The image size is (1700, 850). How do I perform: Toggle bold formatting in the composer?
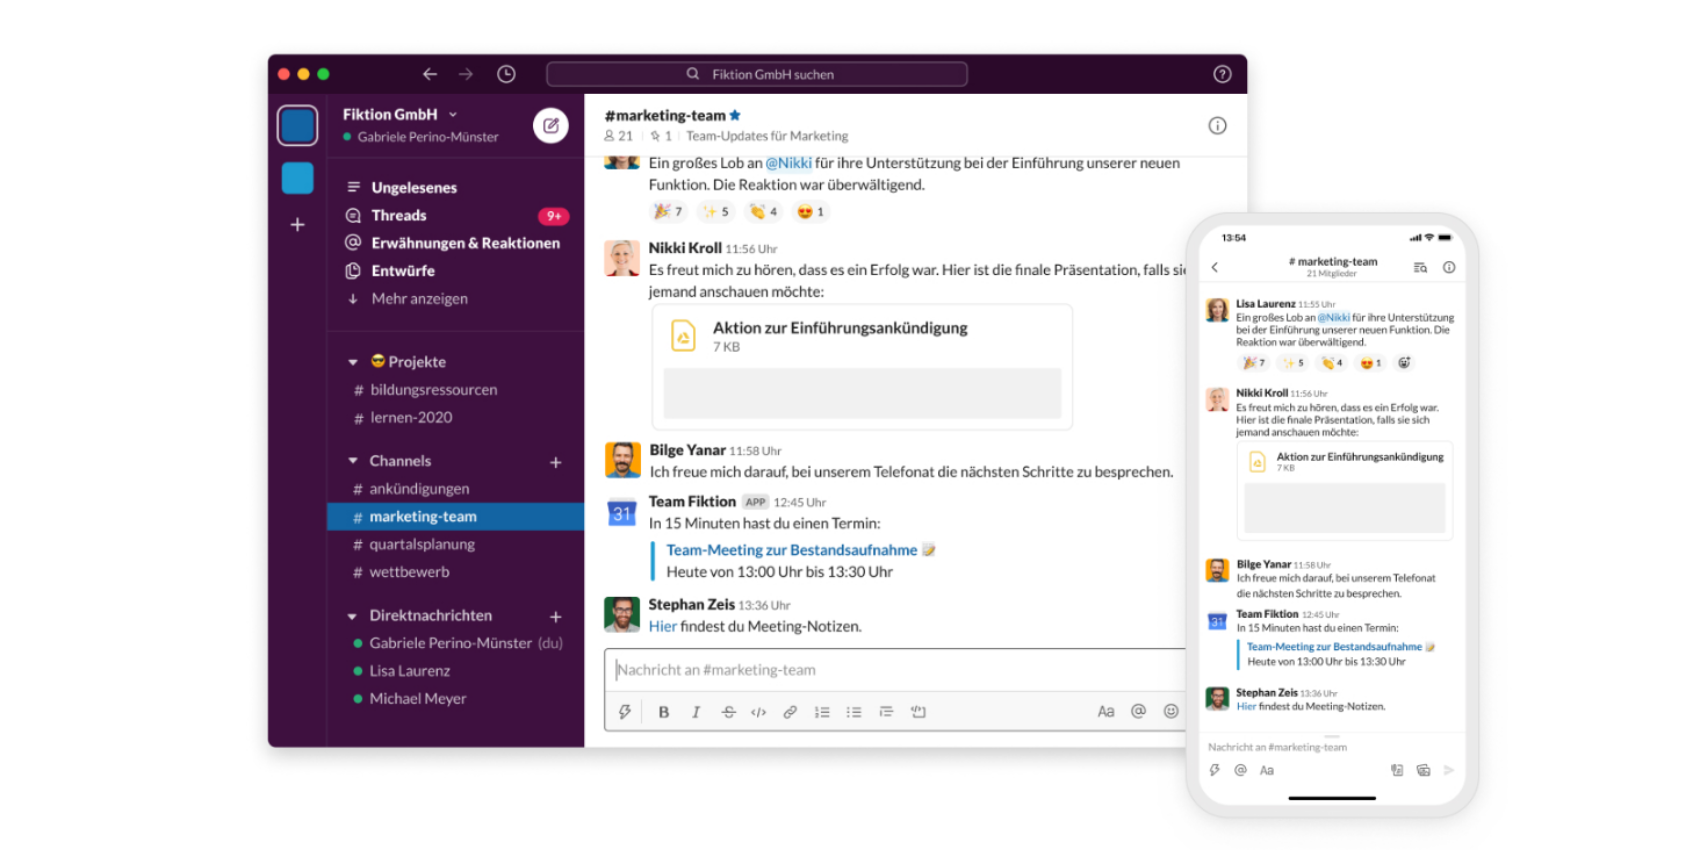[663, 712]
